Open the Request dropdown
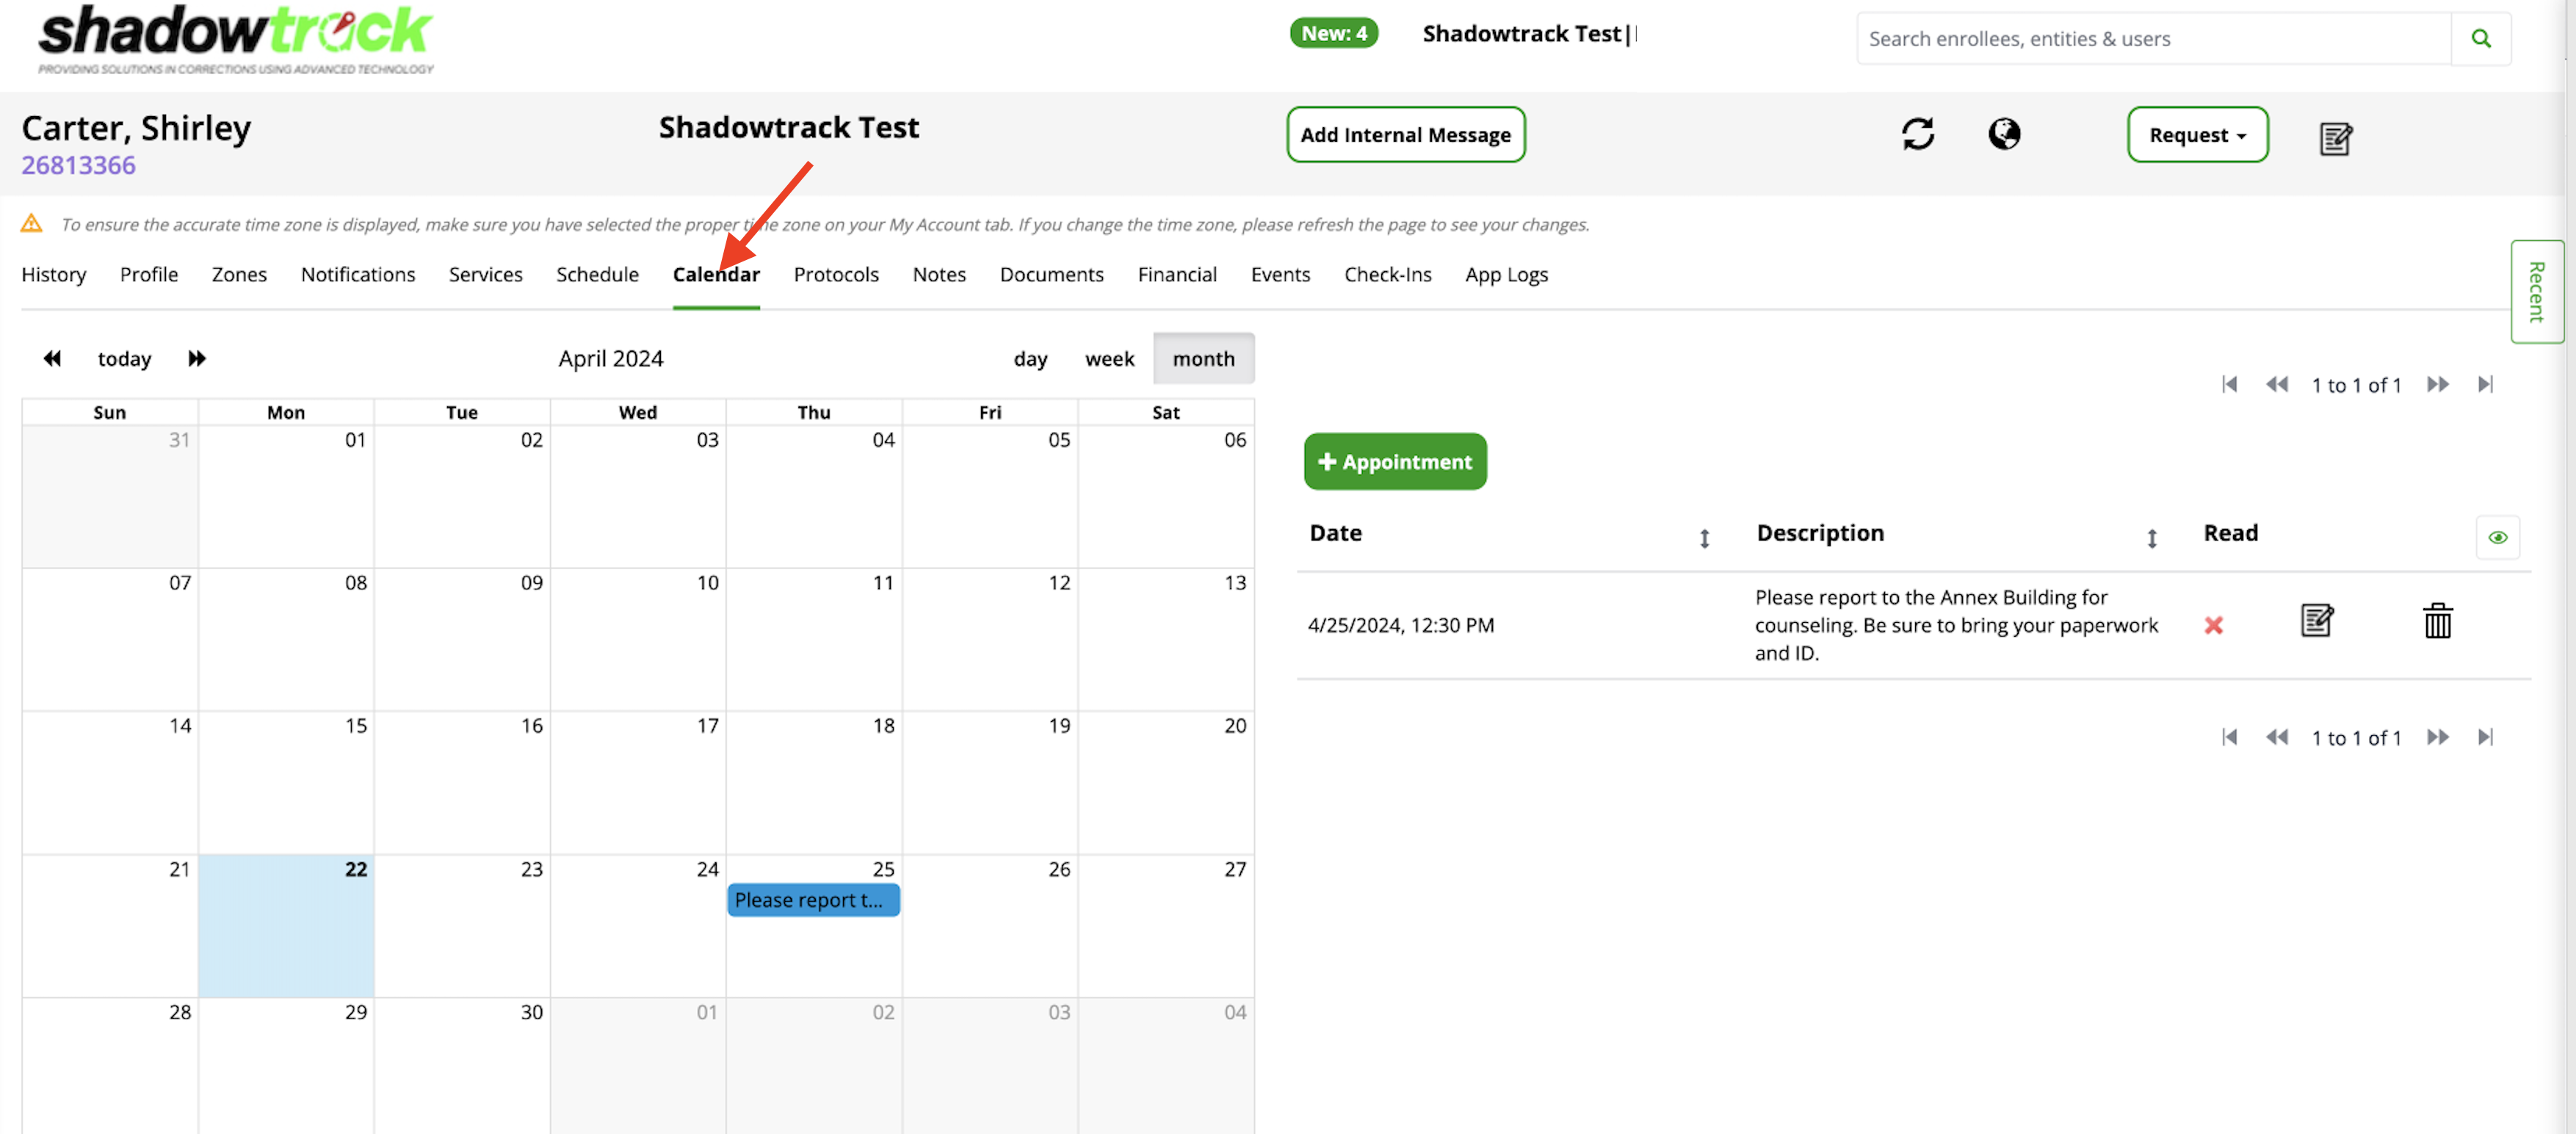 click(x=2197, y=135)
